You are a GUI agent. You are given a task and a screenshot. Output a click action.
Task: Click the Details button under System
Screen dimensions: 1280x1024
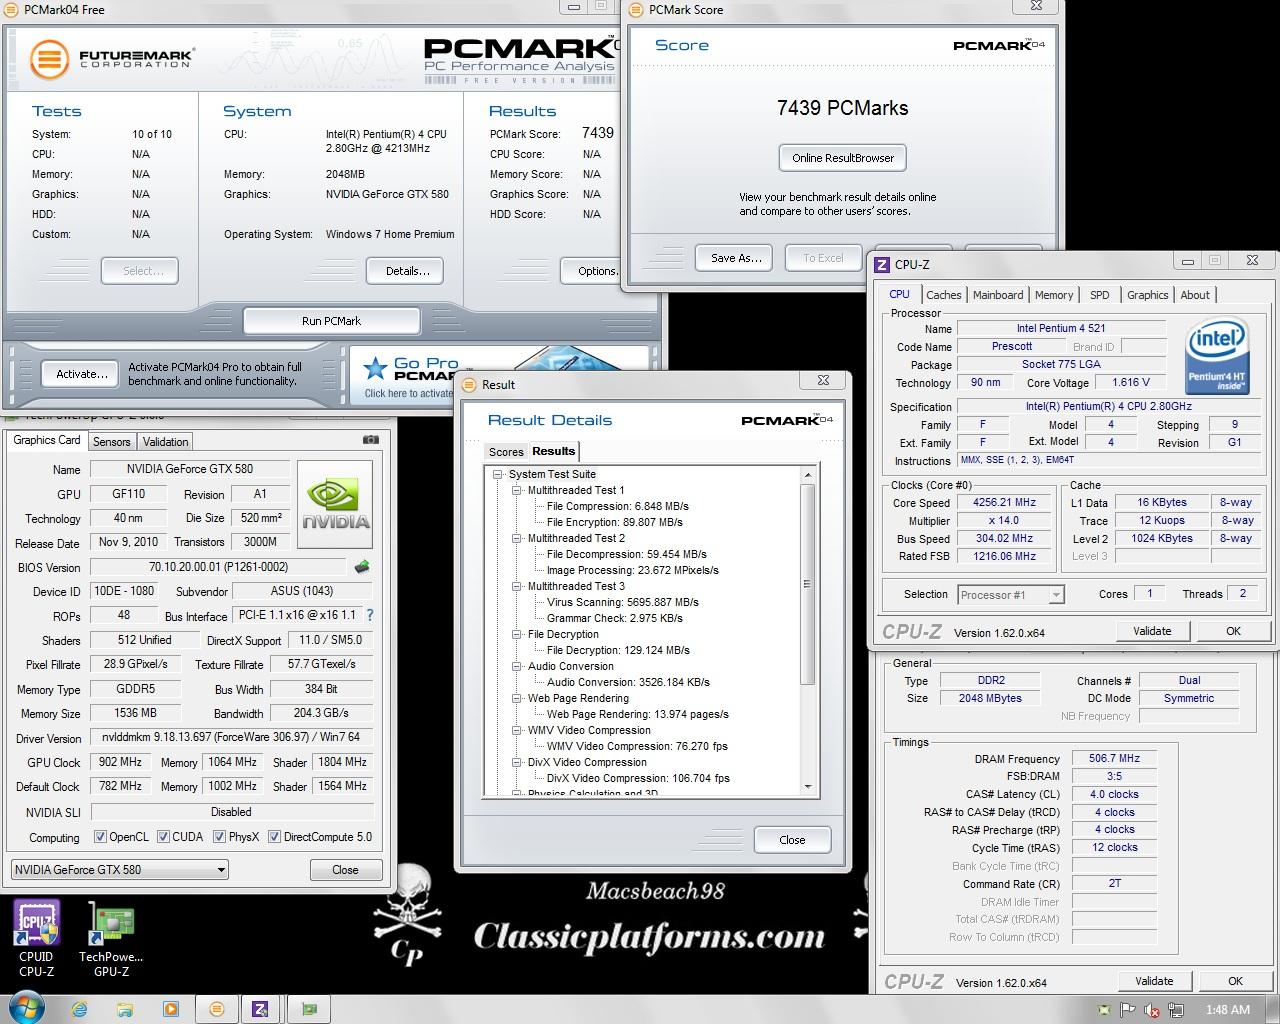(407, 271)
